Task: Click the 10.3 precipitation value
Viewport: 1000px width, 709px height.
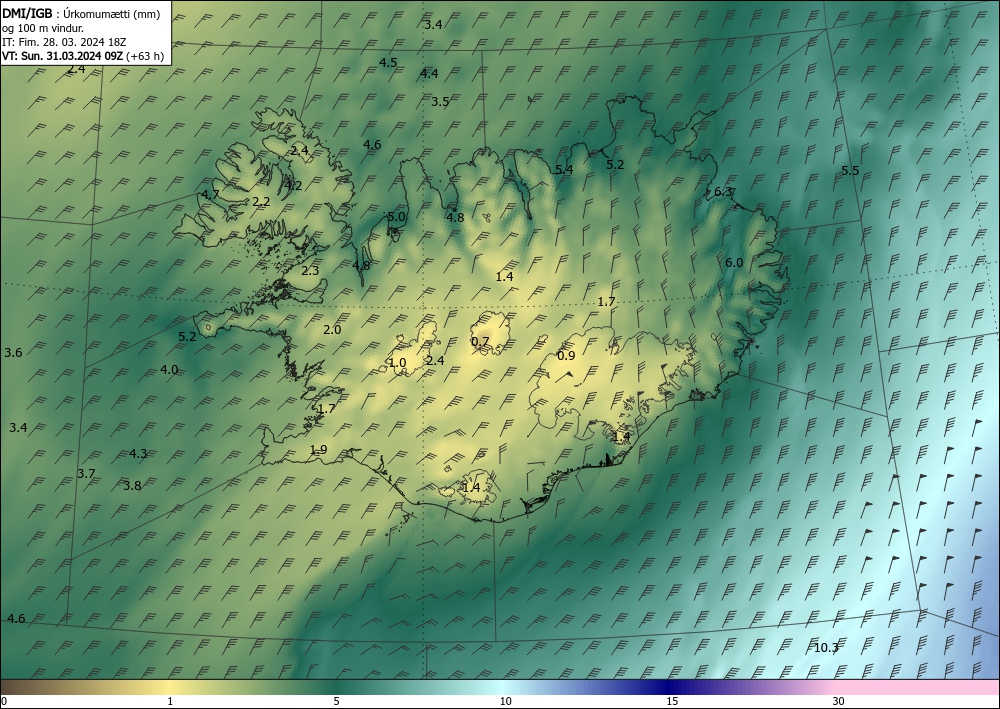Action: [826, 648]
